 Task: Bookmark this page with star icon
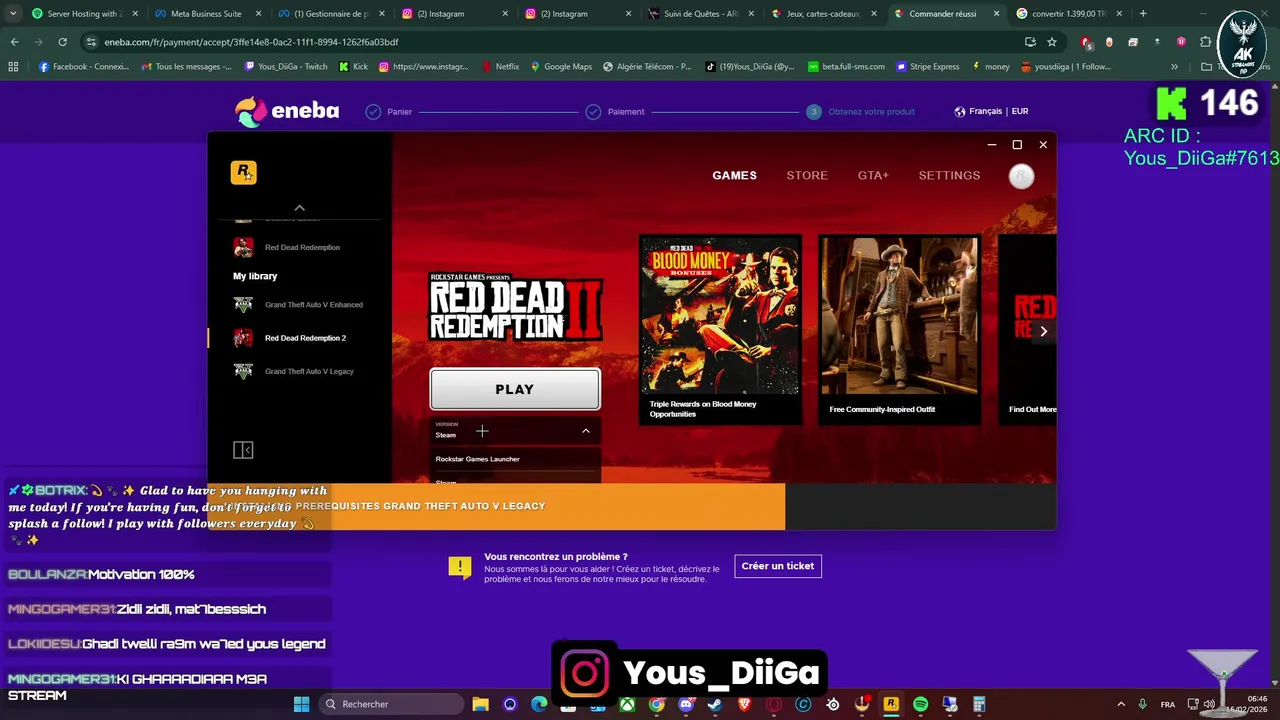1052,42
